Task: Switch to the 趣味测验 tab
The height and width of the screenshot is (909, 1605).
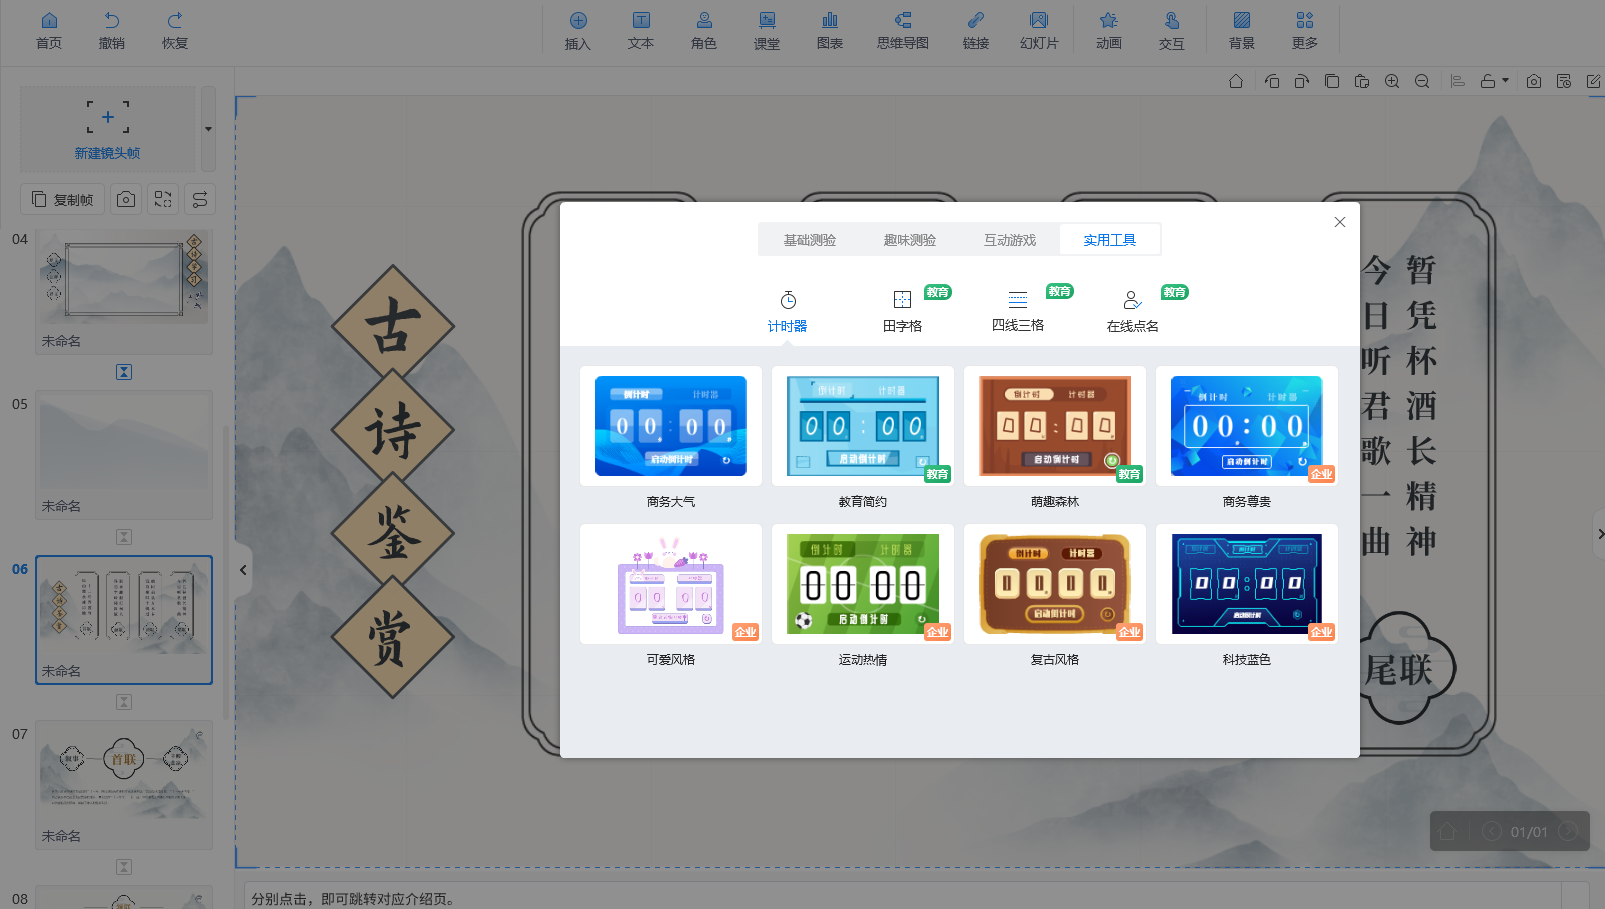Action: [910, 240]
